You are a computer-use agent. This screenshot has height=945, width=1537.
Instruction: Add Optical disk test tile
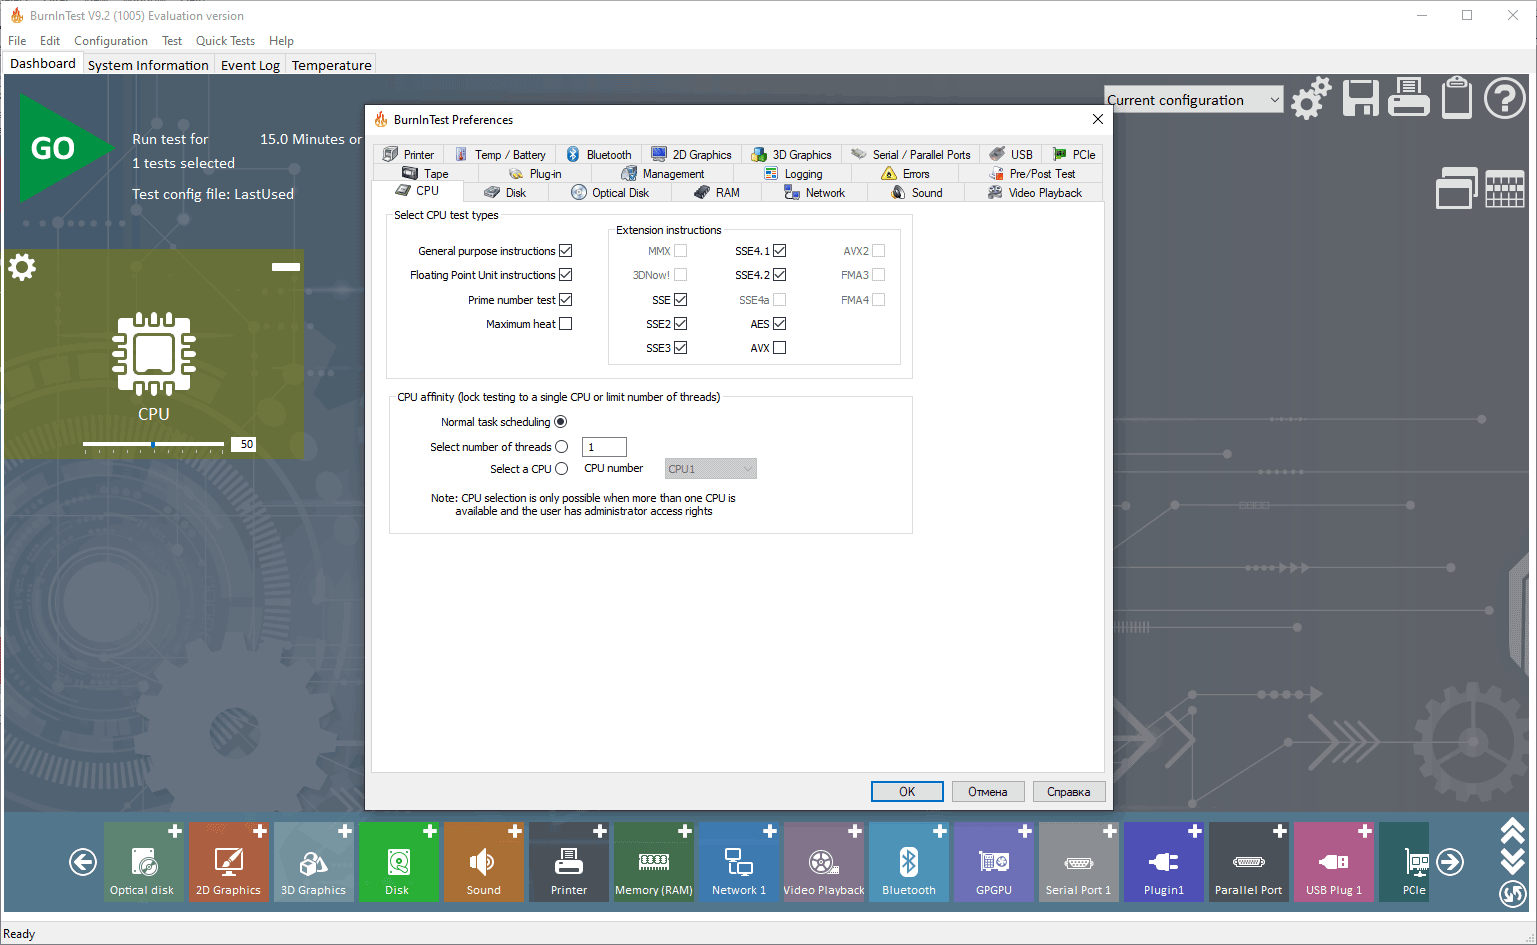174,831
